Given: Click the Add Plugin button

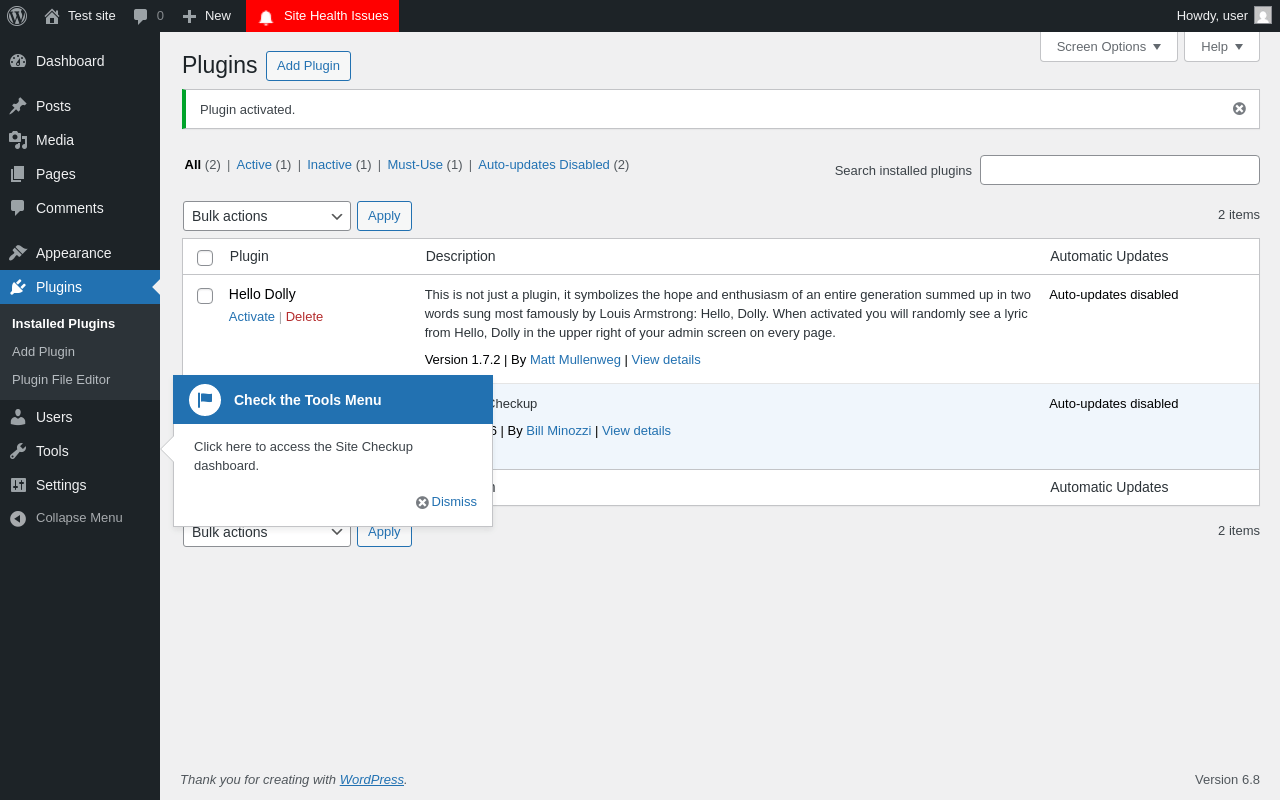Looking at the screenshot, I should [x=308, y=66].
